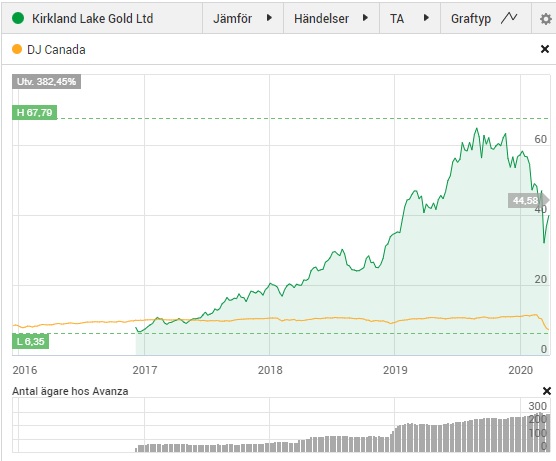This screenshot has height=461, width=556.
Task: Click the 2016 axis label
Action: point(24,370)
